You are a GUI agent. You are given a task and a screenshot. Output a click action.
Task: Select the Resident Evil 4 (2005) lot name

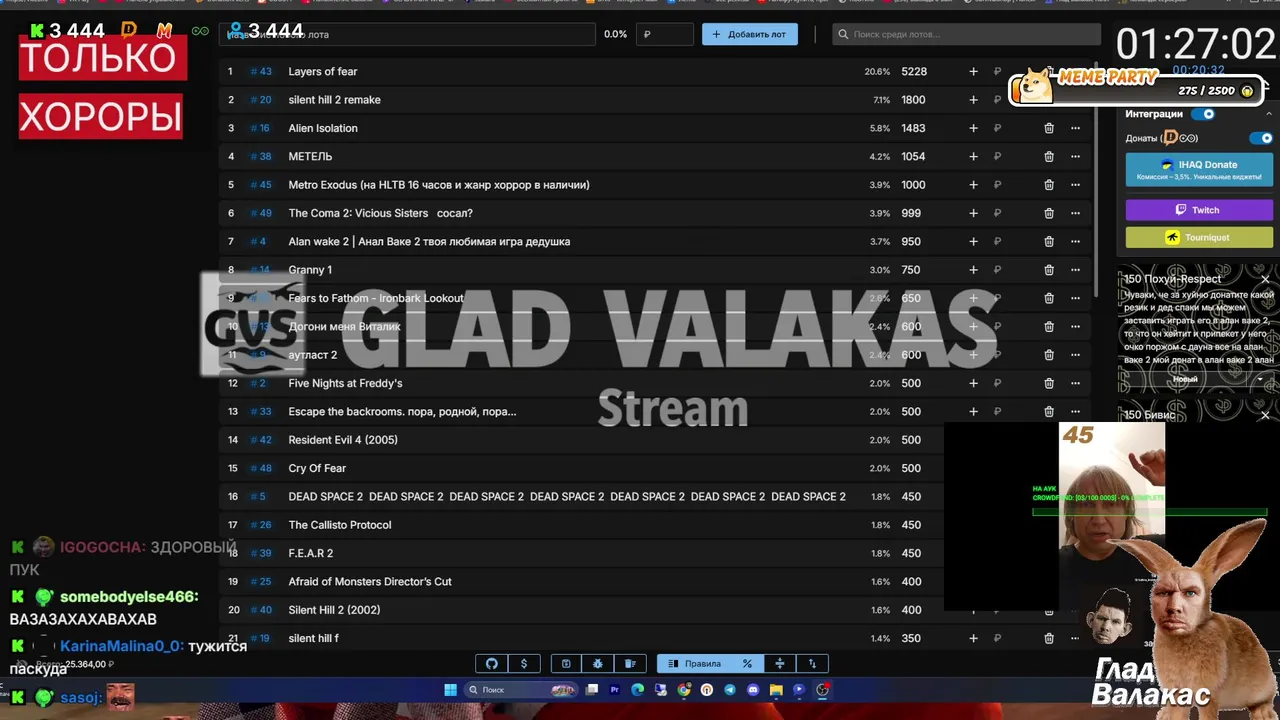point(343,440)
